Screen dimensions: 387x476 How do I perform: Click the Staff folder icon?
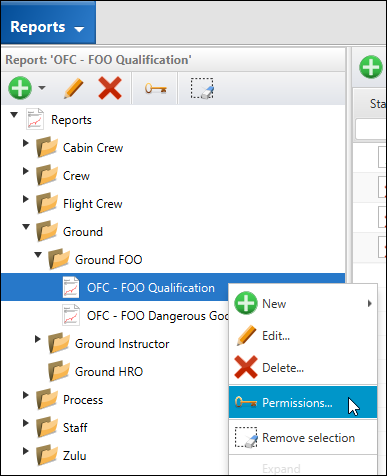[x=47, y=427]
